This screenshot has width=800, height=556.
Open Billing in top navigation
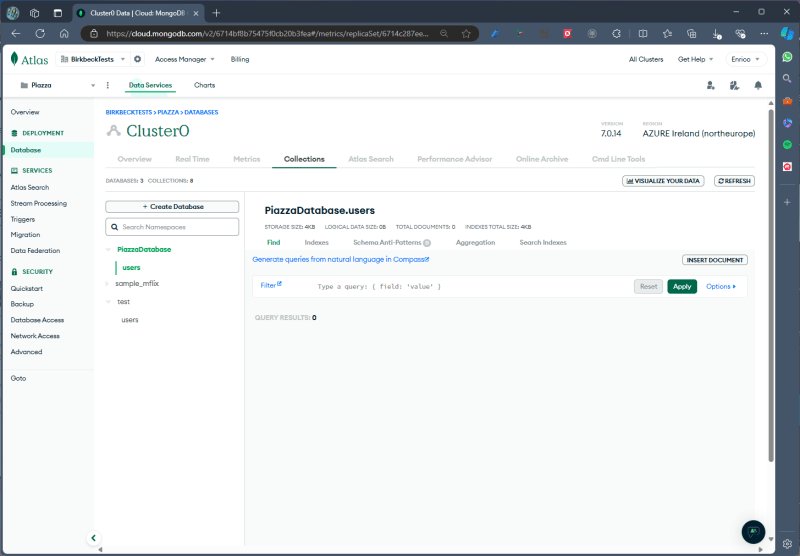click(240, 59)
